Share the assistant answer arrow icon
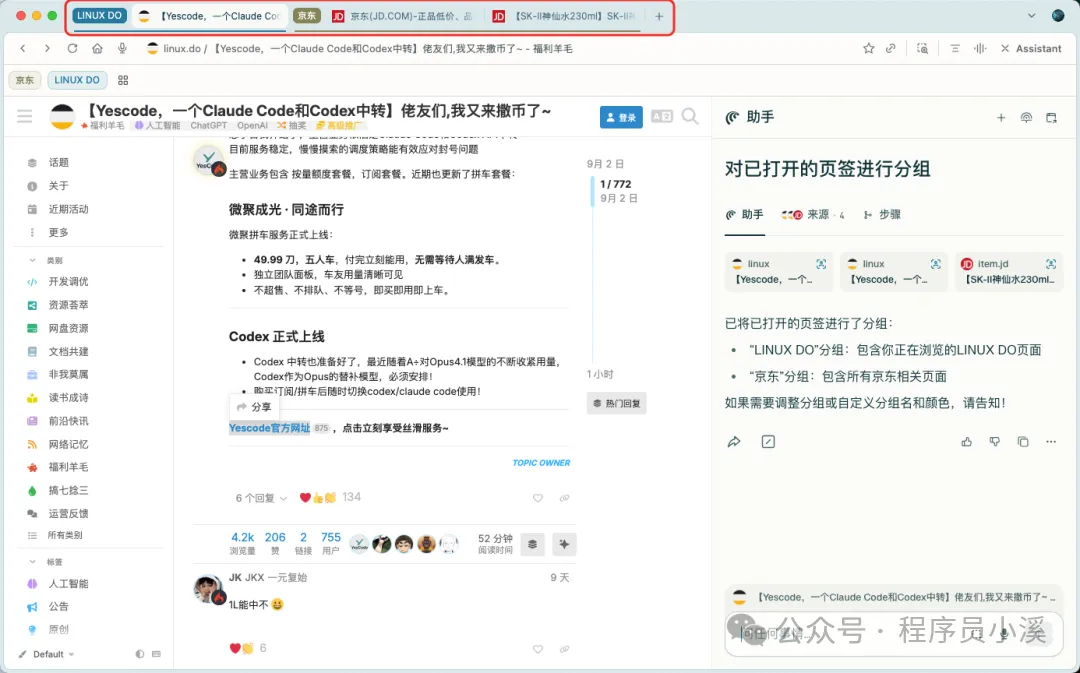The width and height of the screenshot is (1080, 673). pos(734,442)
